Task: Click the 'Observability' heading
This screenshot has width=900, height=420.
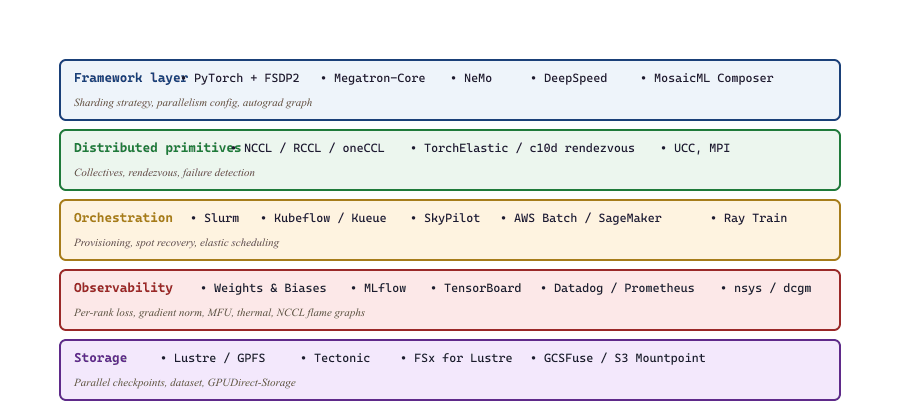Action: click(123, 288)
